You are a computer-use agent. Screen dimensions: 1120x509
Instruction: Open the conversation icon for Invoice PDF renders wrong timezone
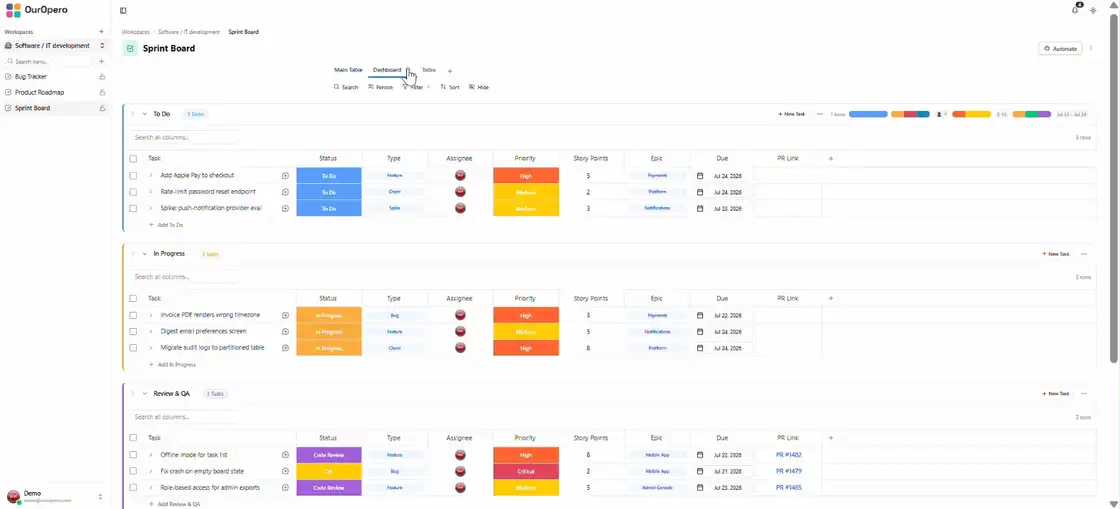click(x=285, y=316)
